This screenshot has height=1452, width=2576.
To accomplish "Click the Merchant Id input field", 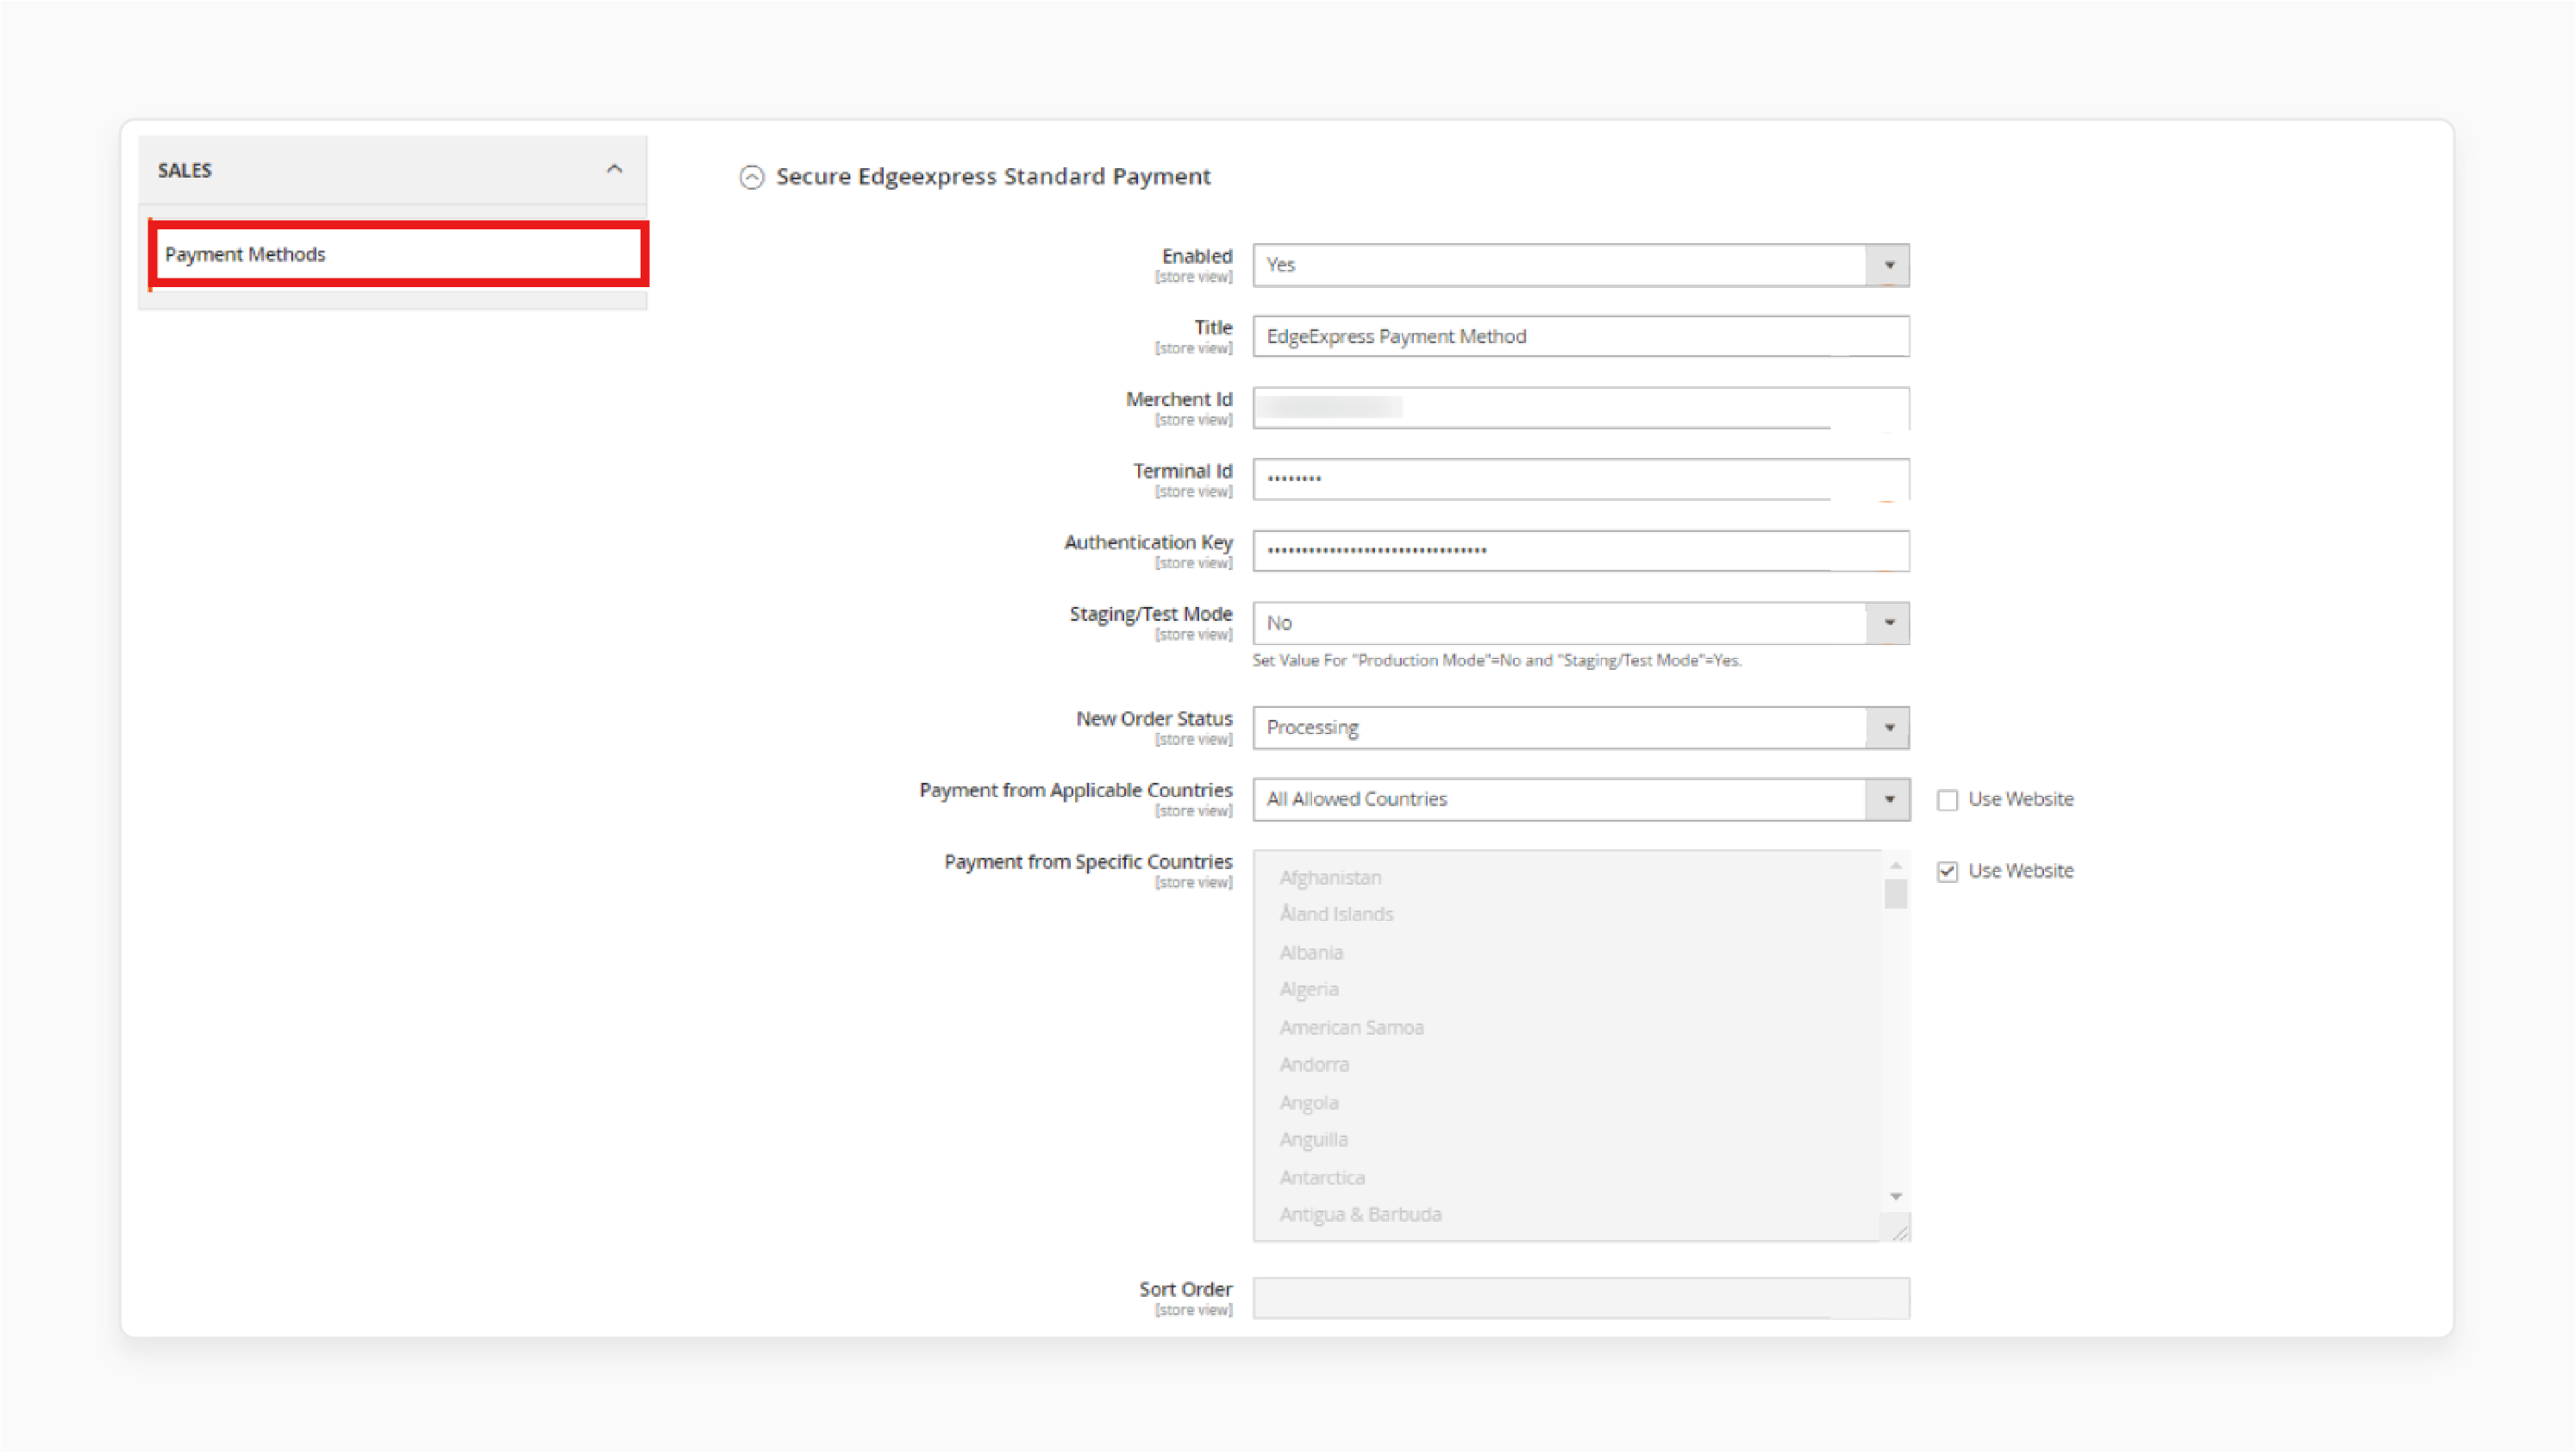I will (x=1580, y=407).
